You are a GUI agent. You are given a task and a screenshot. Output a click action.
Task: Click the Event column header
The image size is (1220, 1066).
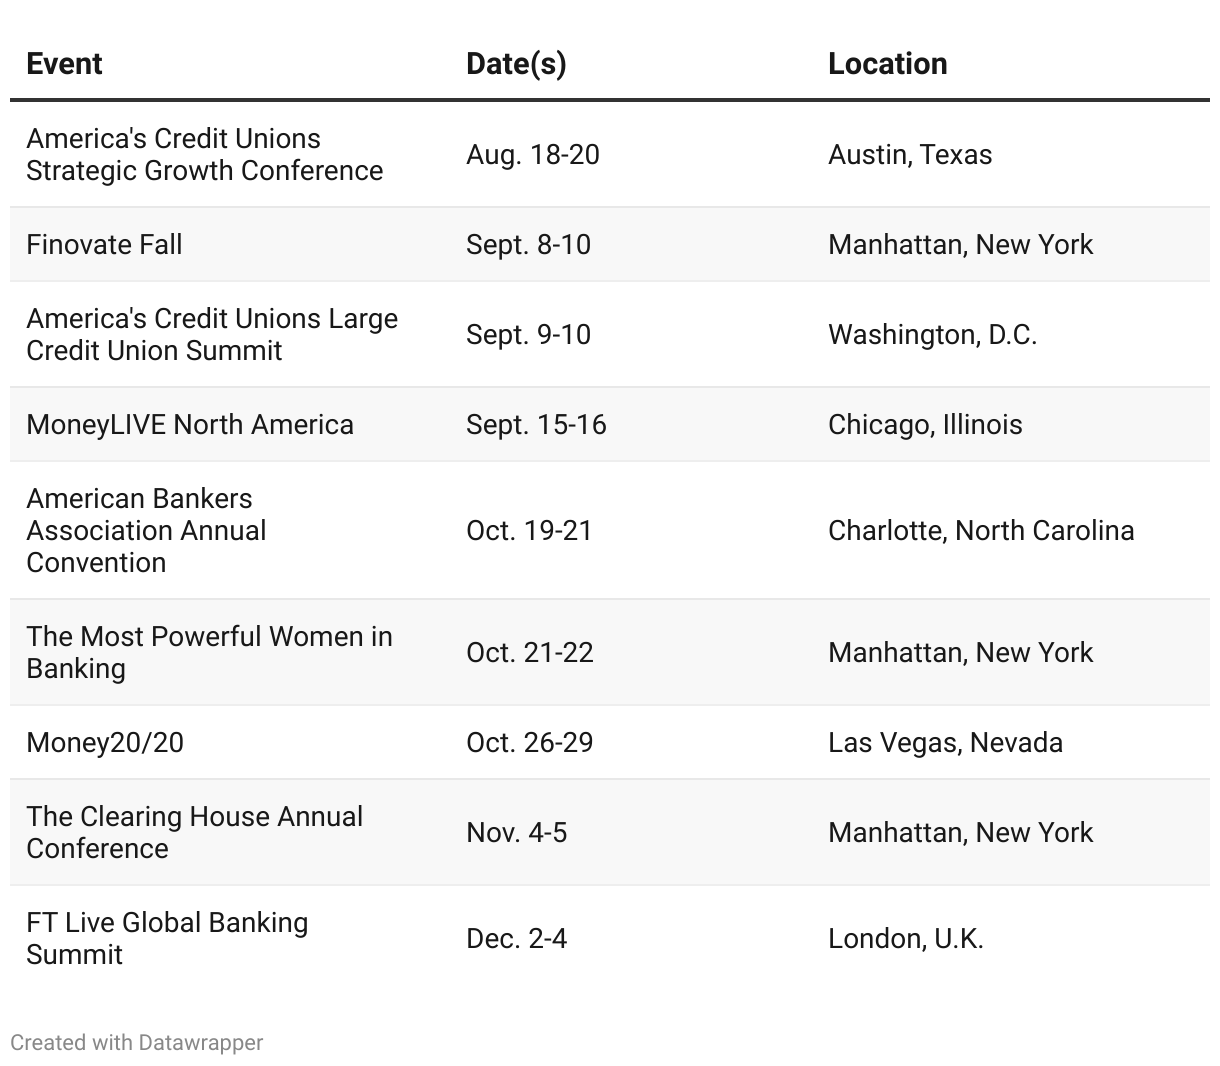[x=64, y=64]
